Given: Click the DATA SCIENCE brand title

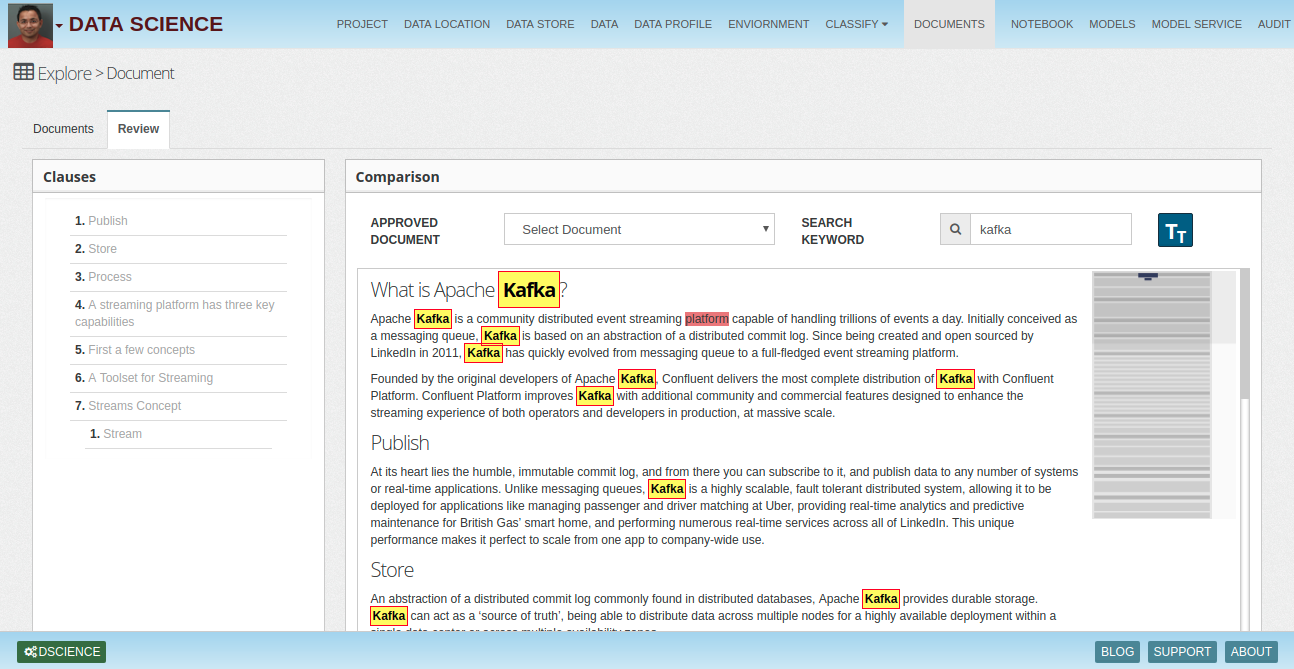Looking at the screenshot, I should [x=146, y=24].
